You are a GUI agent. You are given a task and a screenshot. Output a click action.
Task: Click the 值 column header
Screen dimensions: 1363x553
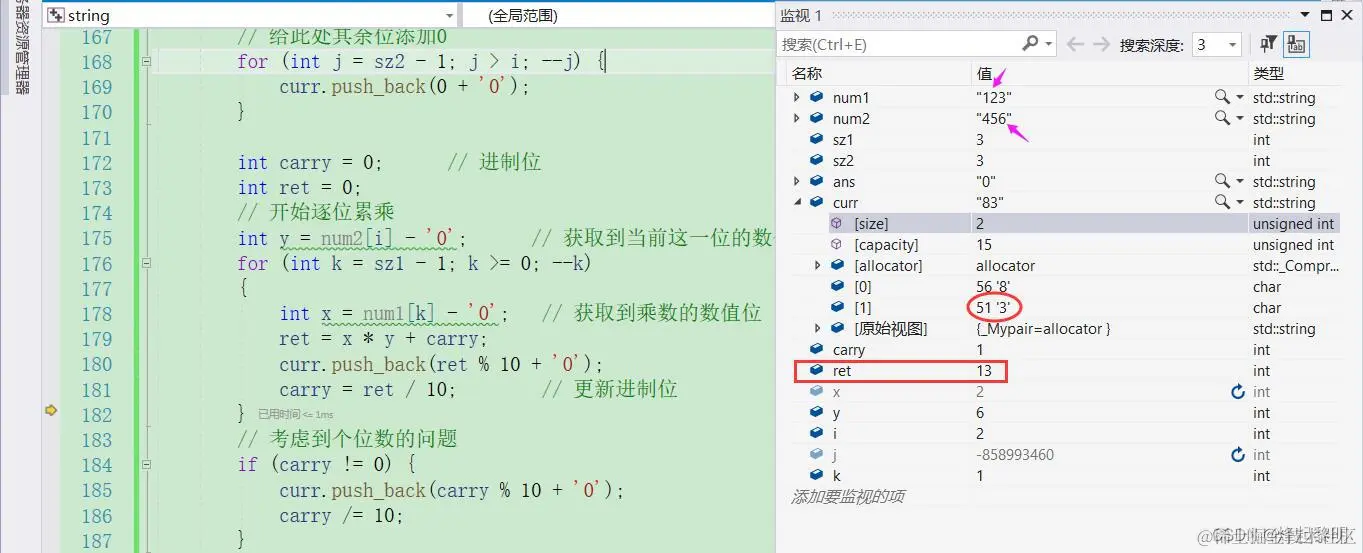click(984, 73)
